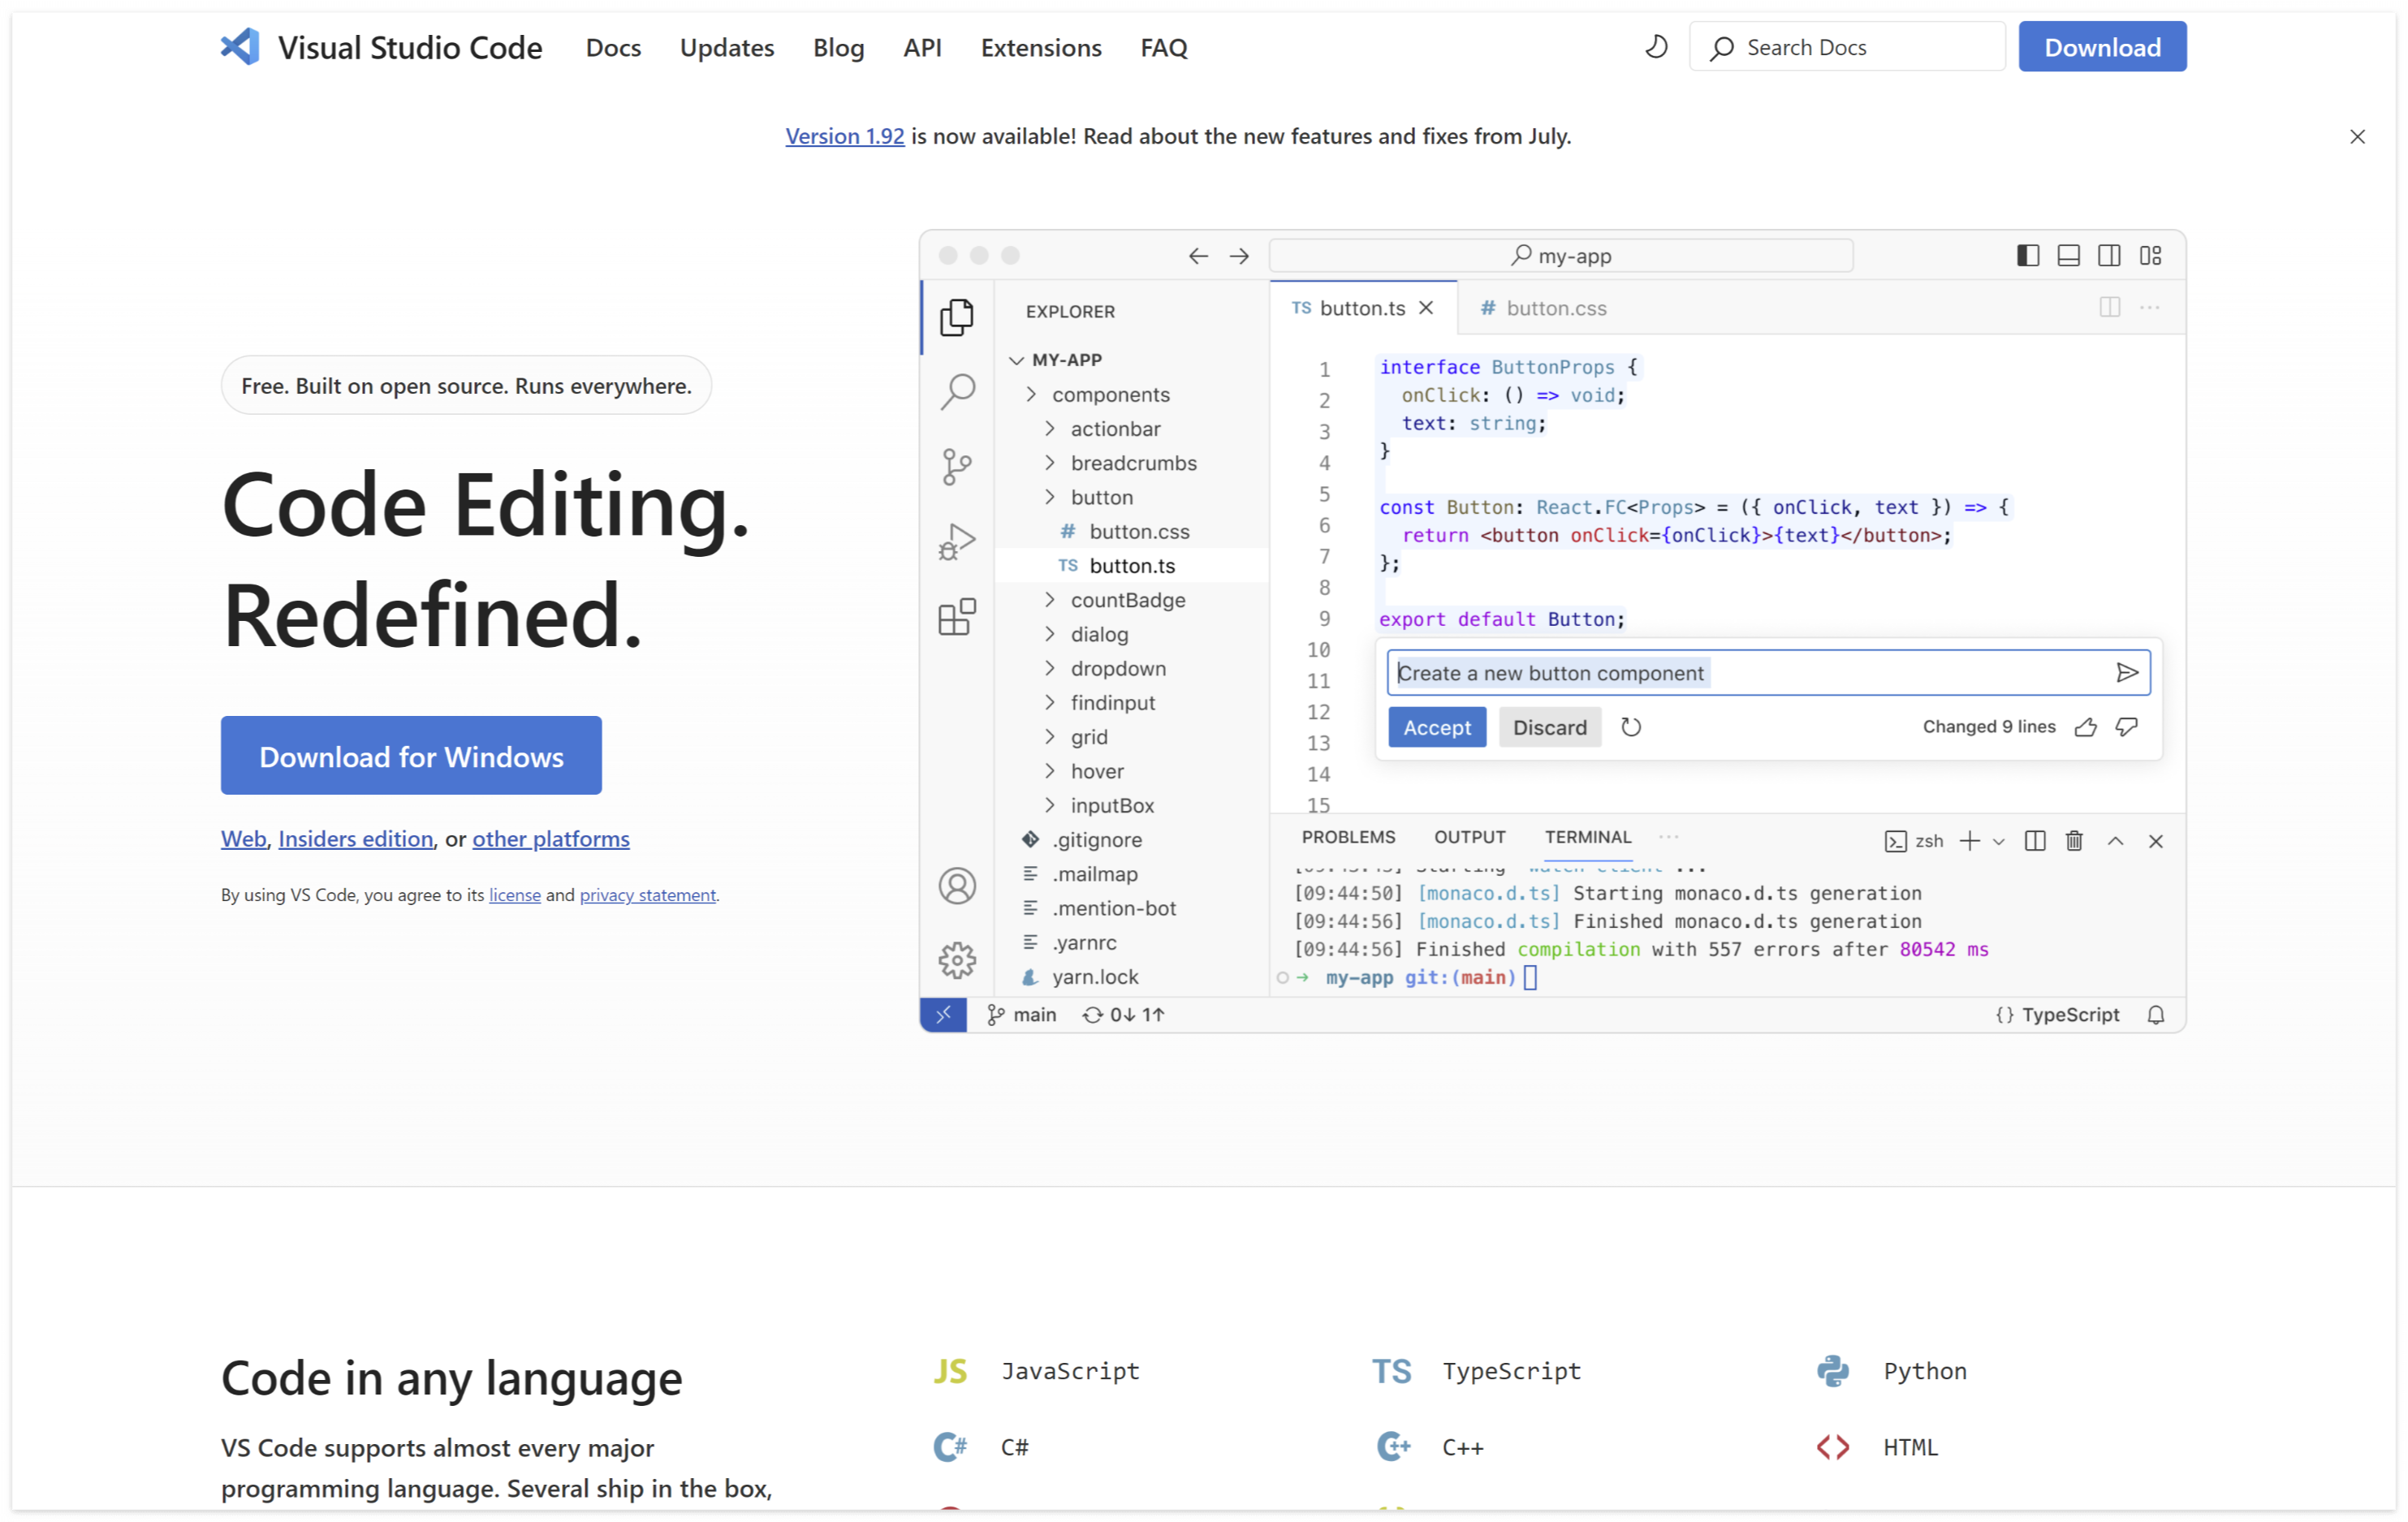Switch to the button.css editor tab
The width and height of the screenshot is (2408, 1522).
pyautogui.click(x=1555, y=308)
